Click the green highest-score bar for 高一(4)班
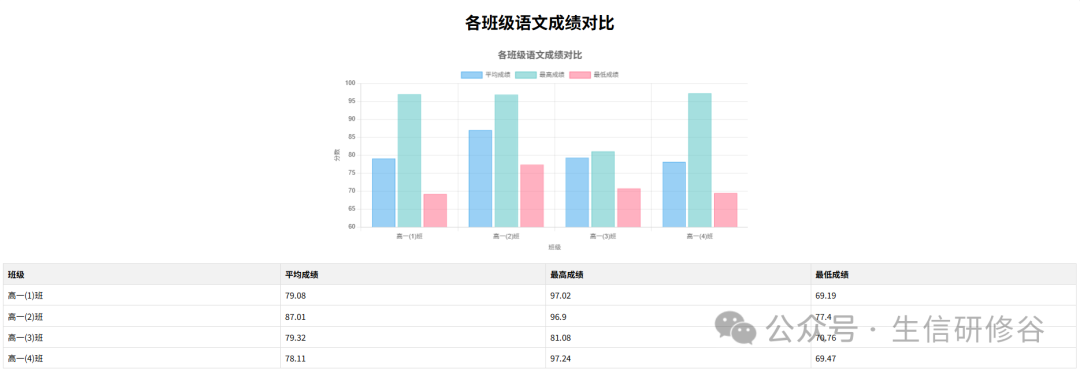The height and width of the screenshot is (373, 1080). 700,160
